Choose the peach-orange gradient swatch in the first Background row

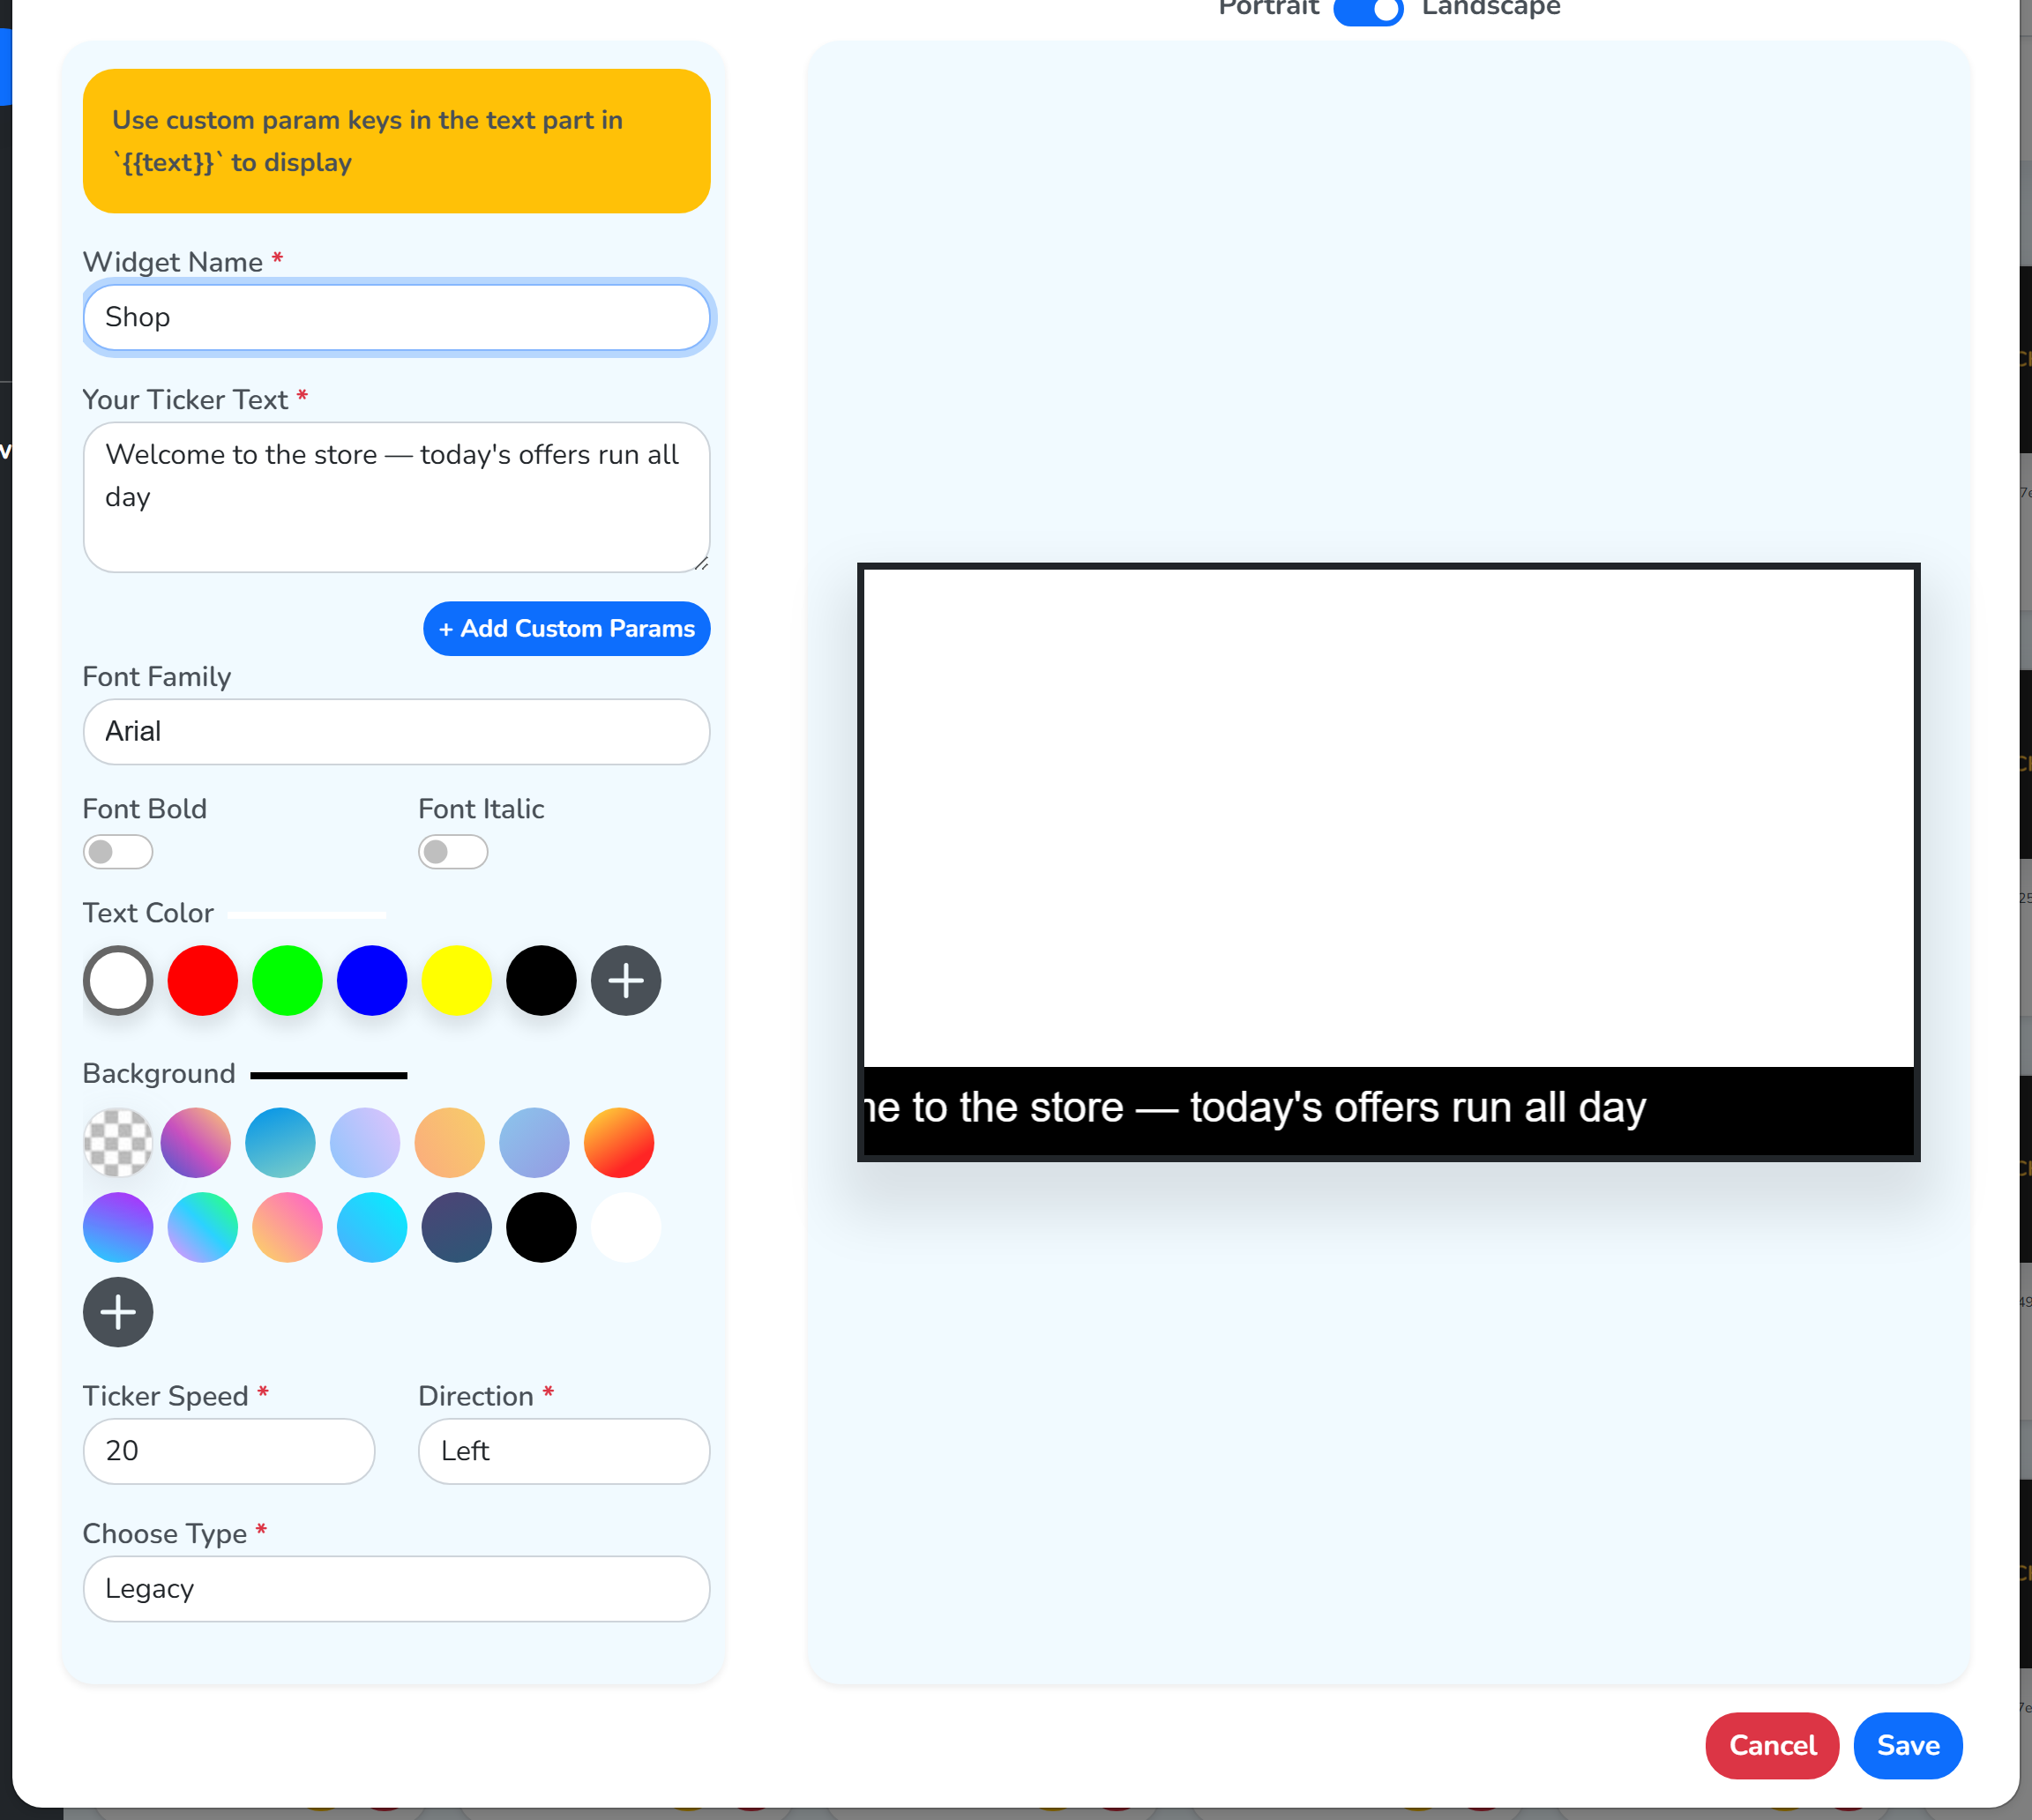(x=450, y=1143)
